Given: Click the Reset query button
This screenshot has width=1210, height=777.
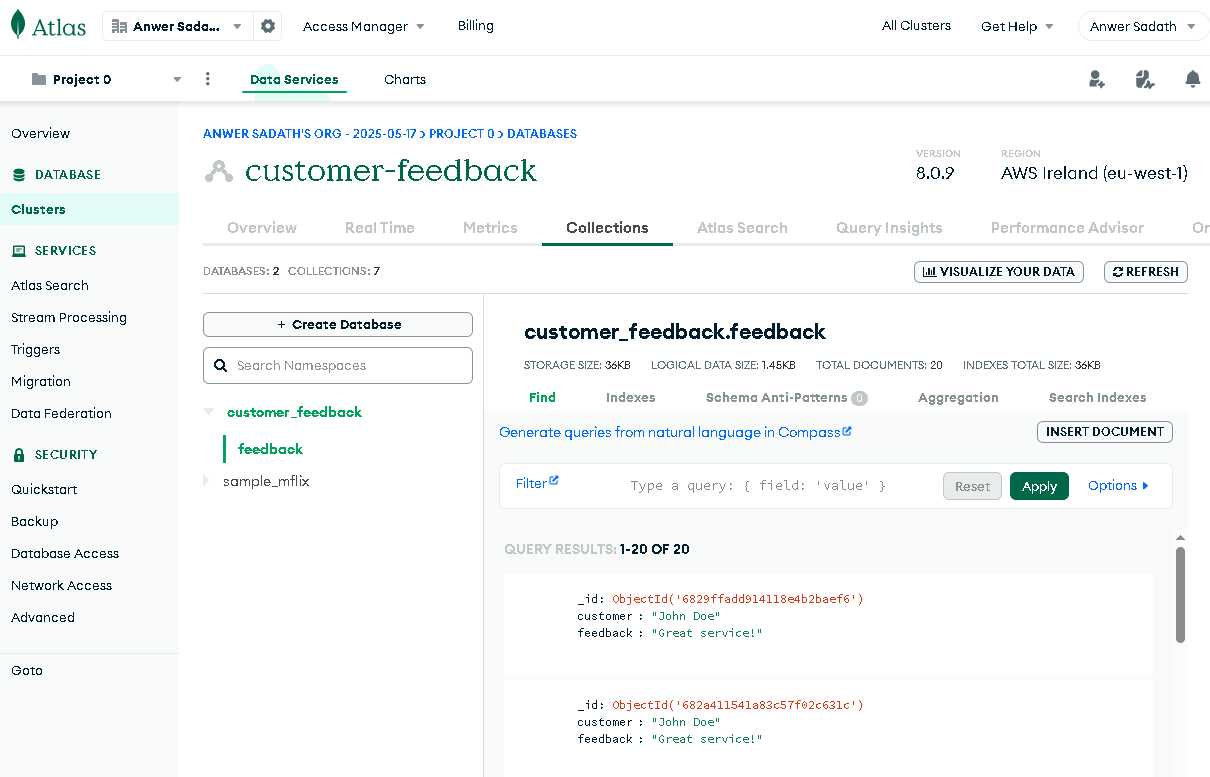Looking at the screenshot, I should [x=972, y=486].
